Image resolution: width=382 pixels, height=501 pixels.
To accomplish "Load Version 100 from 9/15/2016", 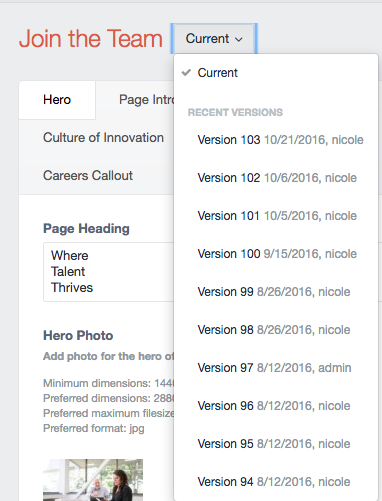I will (276, 254).
